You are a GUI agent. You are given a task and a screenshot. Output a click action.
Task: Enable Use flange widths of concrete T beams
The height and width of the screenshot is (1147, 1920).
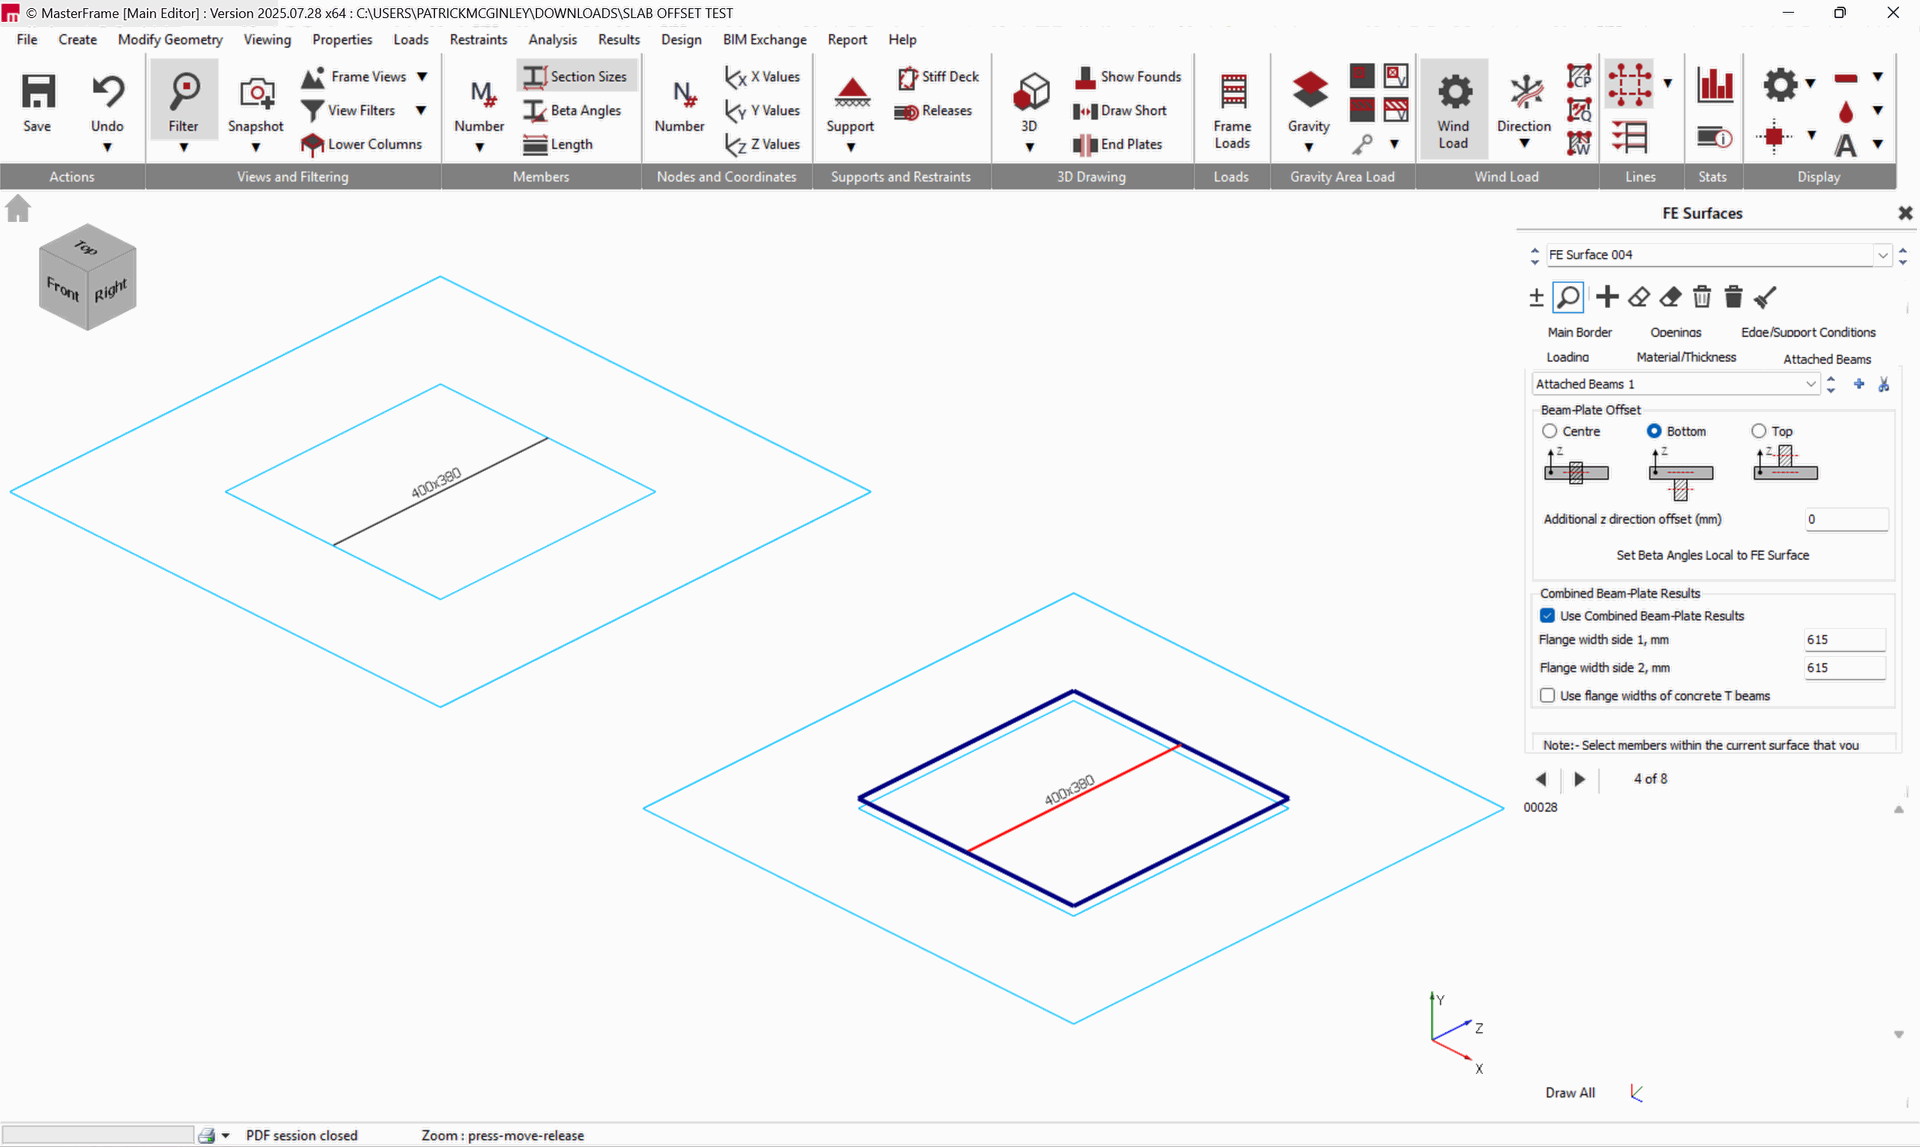(1548, 696)
